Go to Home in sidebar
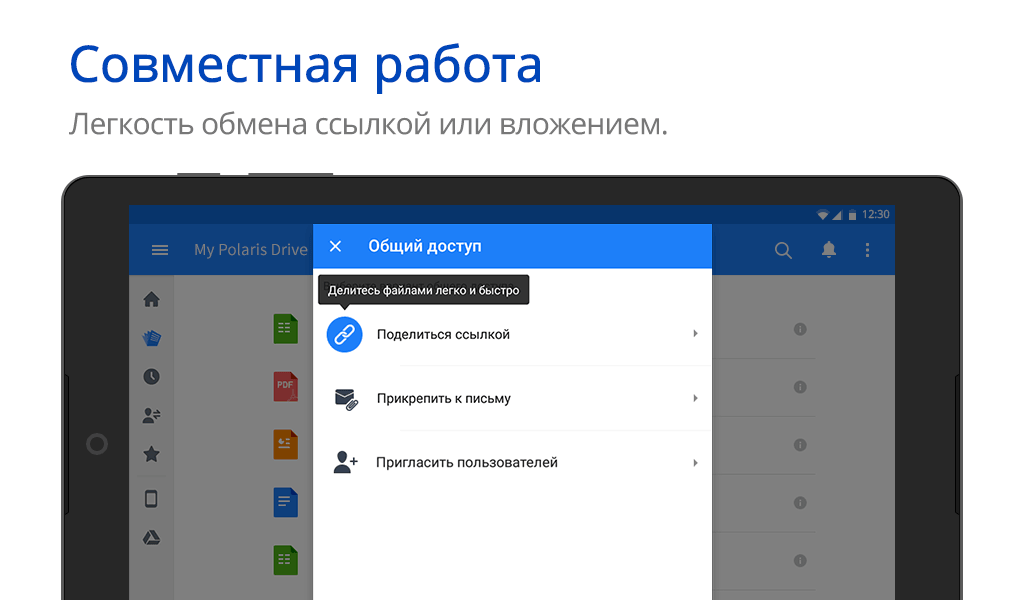 pyautogui.click(x=152, y=300)
